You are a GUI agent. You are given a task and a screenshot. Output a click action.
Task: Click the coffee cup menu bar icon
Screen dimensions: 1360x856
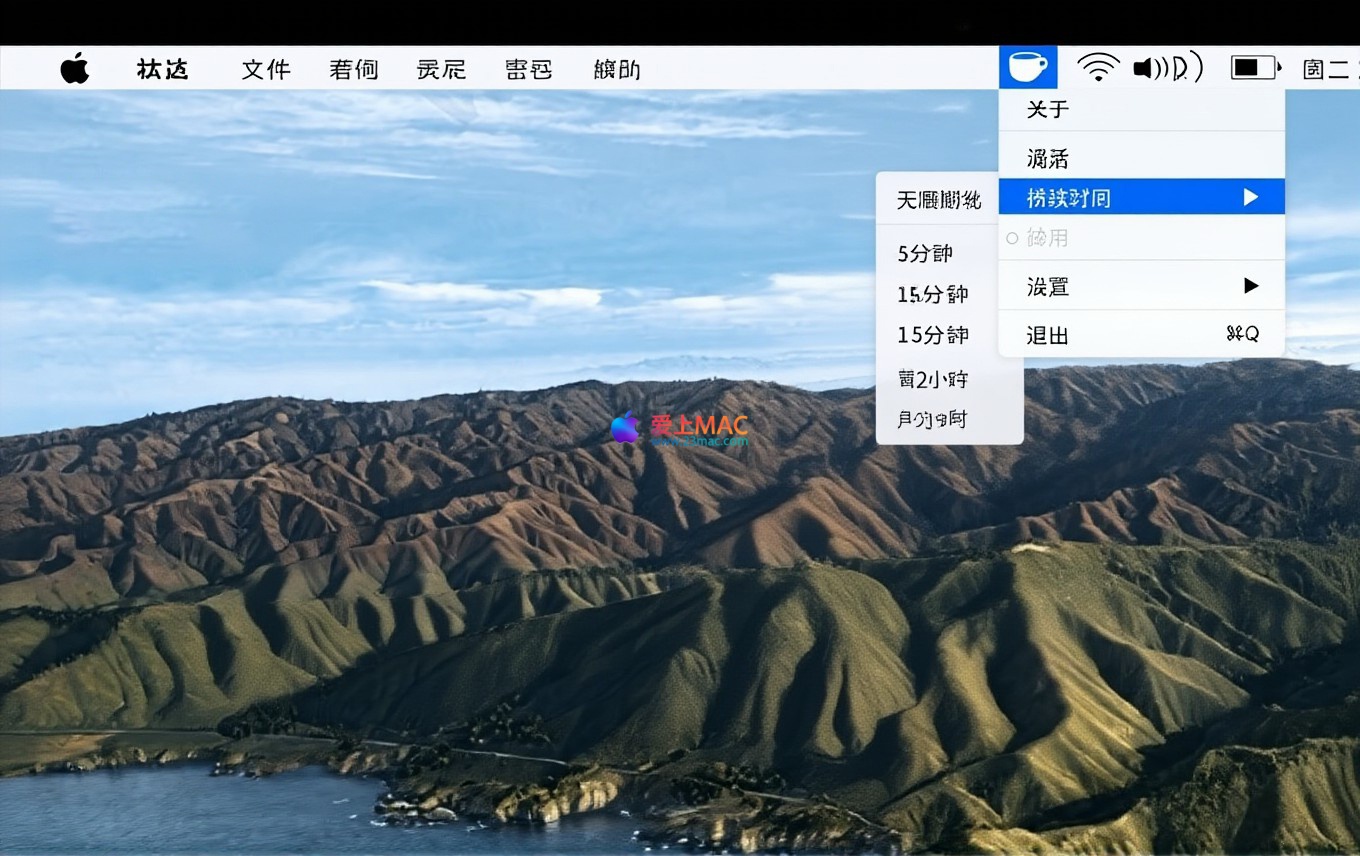[x=1028, y=68]
